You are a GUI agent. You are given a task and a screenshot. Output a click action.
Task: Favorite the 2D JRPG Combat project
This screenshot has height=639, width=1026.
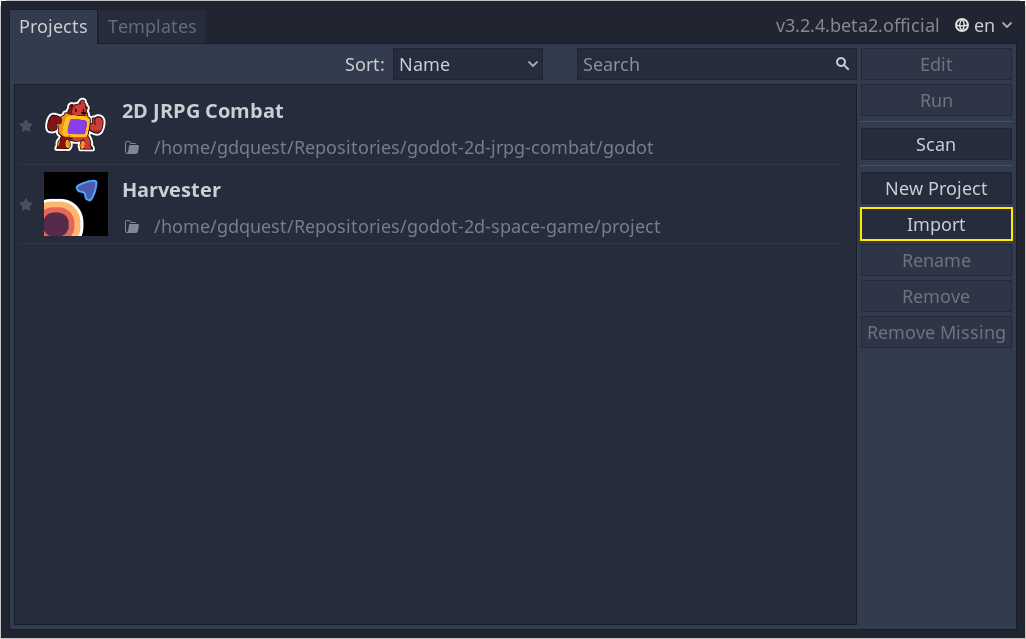(26, 125)
